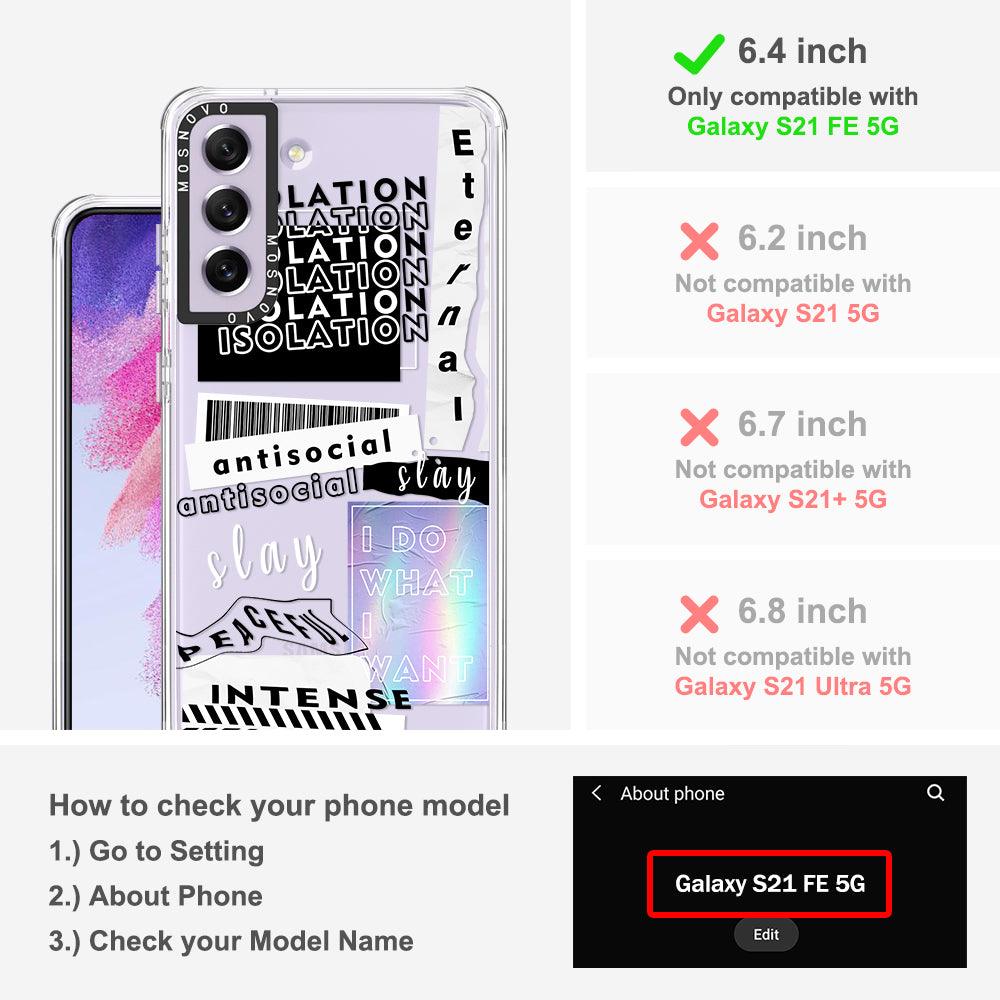The image size is (1000, 1000).
Task: Click the red X beside 6.8 inch
Action: pyautogui.click(x=699, y=614)
